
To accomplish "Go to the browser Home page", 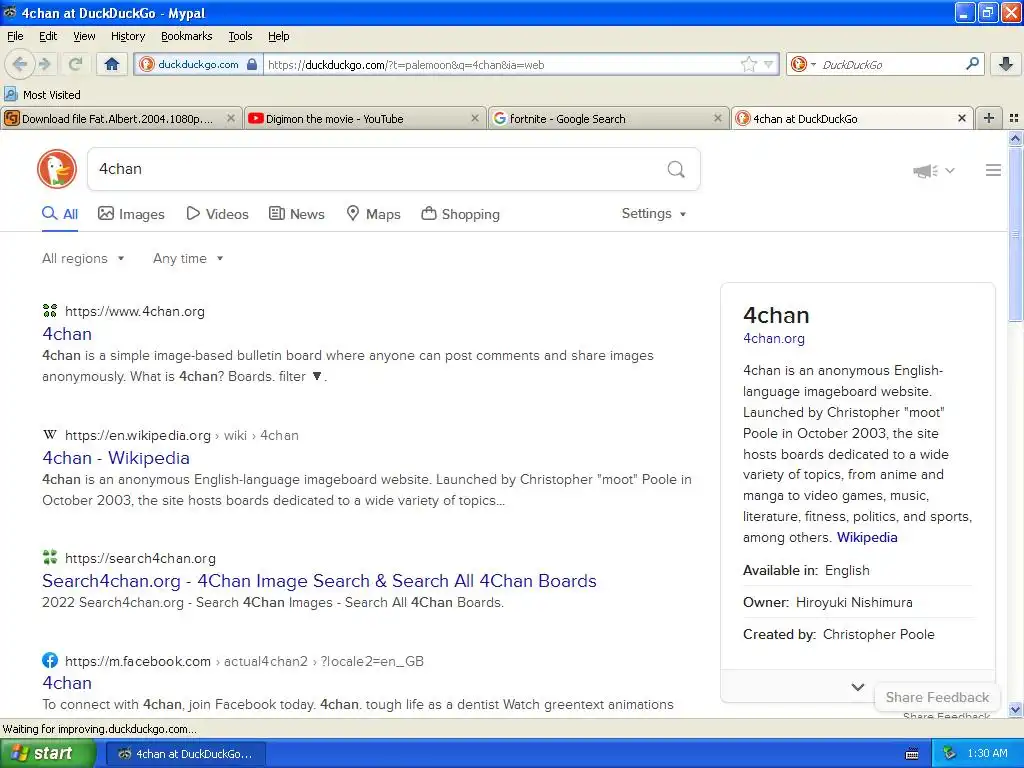I will pos(112,64).
